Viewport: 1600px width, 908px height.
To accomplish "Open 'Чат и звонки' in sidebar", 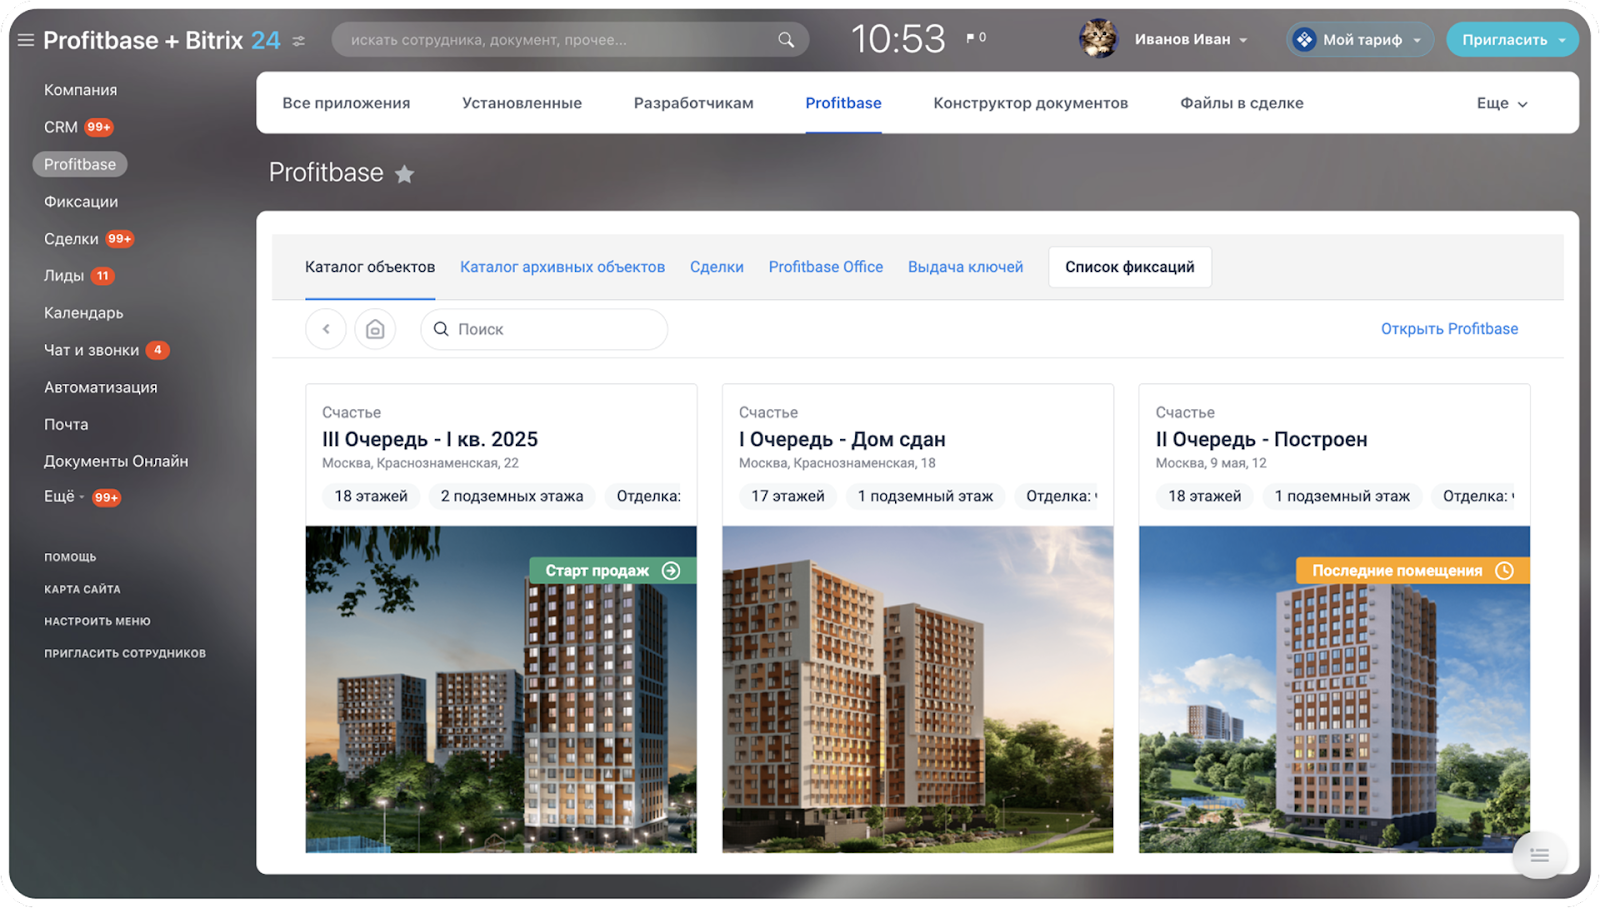I will click(92, 350).
